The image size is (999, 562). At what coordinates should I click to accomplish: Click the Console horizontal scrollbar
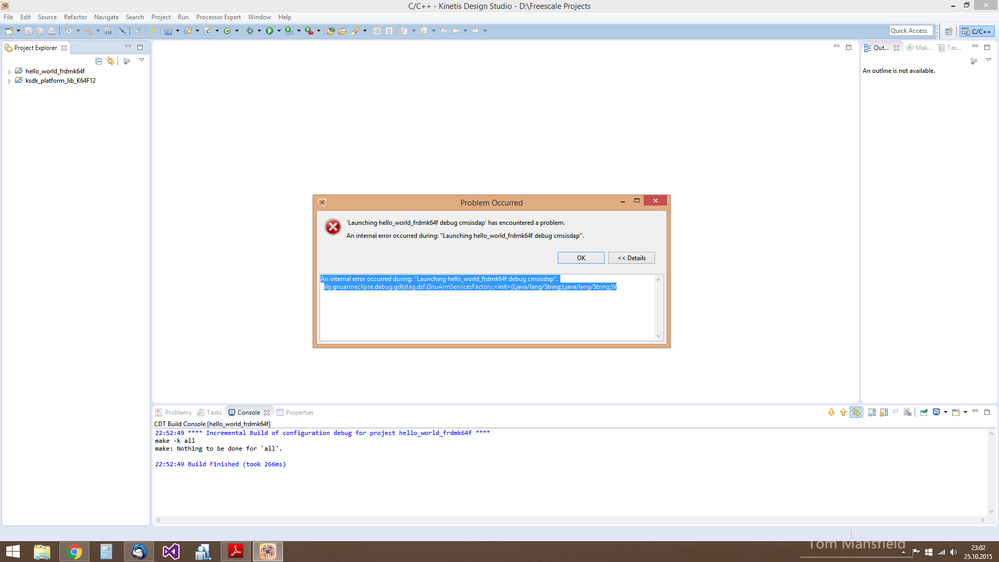tap(570, 520)
